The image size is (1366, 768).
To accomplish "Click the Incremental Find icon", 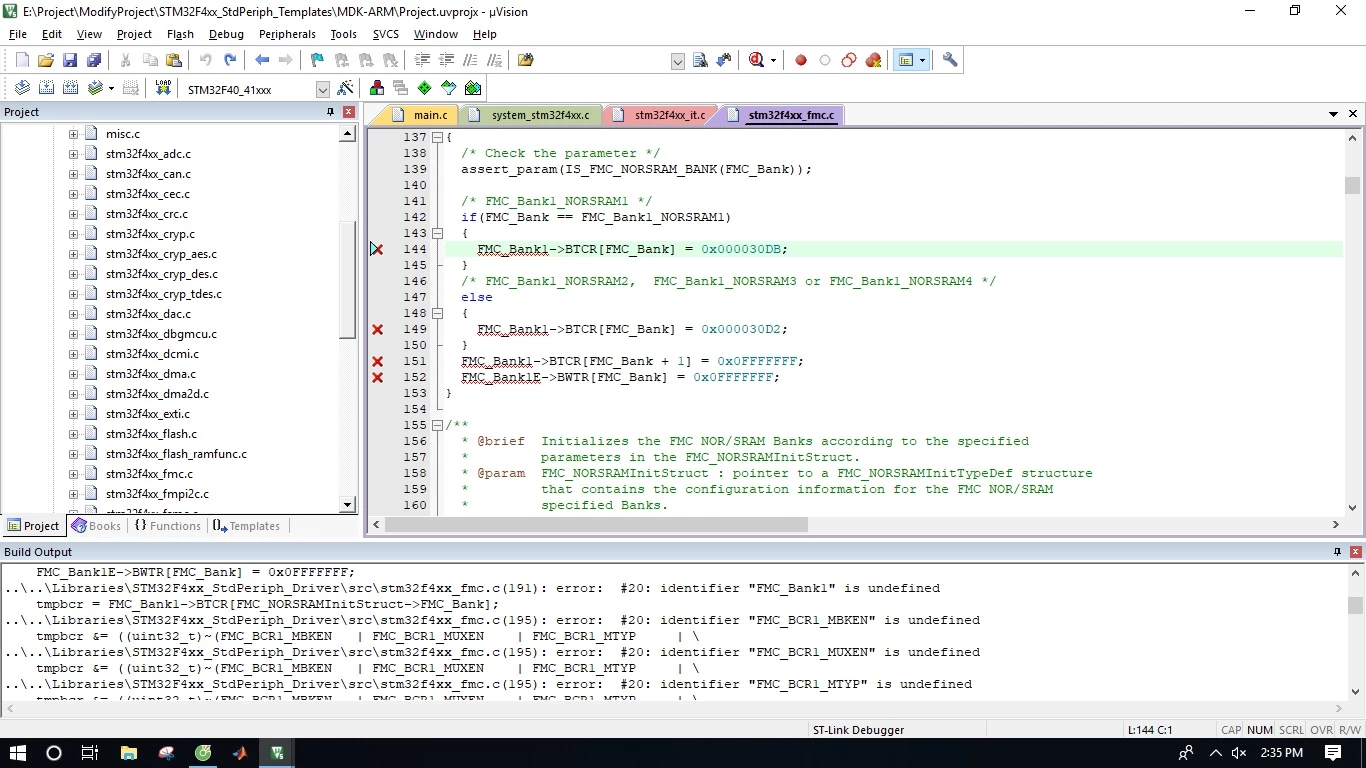I will [724, 60].
